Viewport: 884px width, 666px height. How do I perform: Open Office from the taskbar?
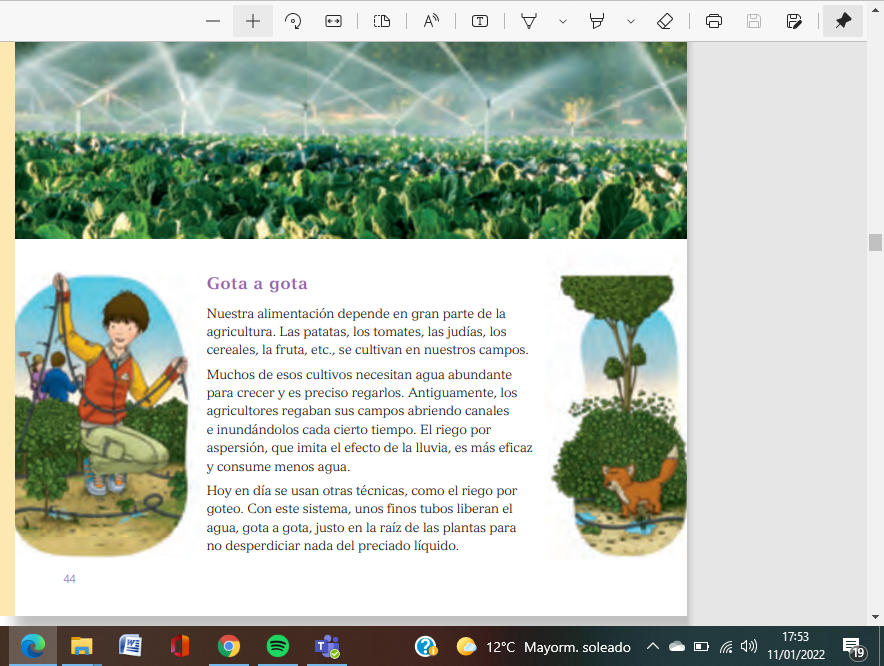point(179,646)
